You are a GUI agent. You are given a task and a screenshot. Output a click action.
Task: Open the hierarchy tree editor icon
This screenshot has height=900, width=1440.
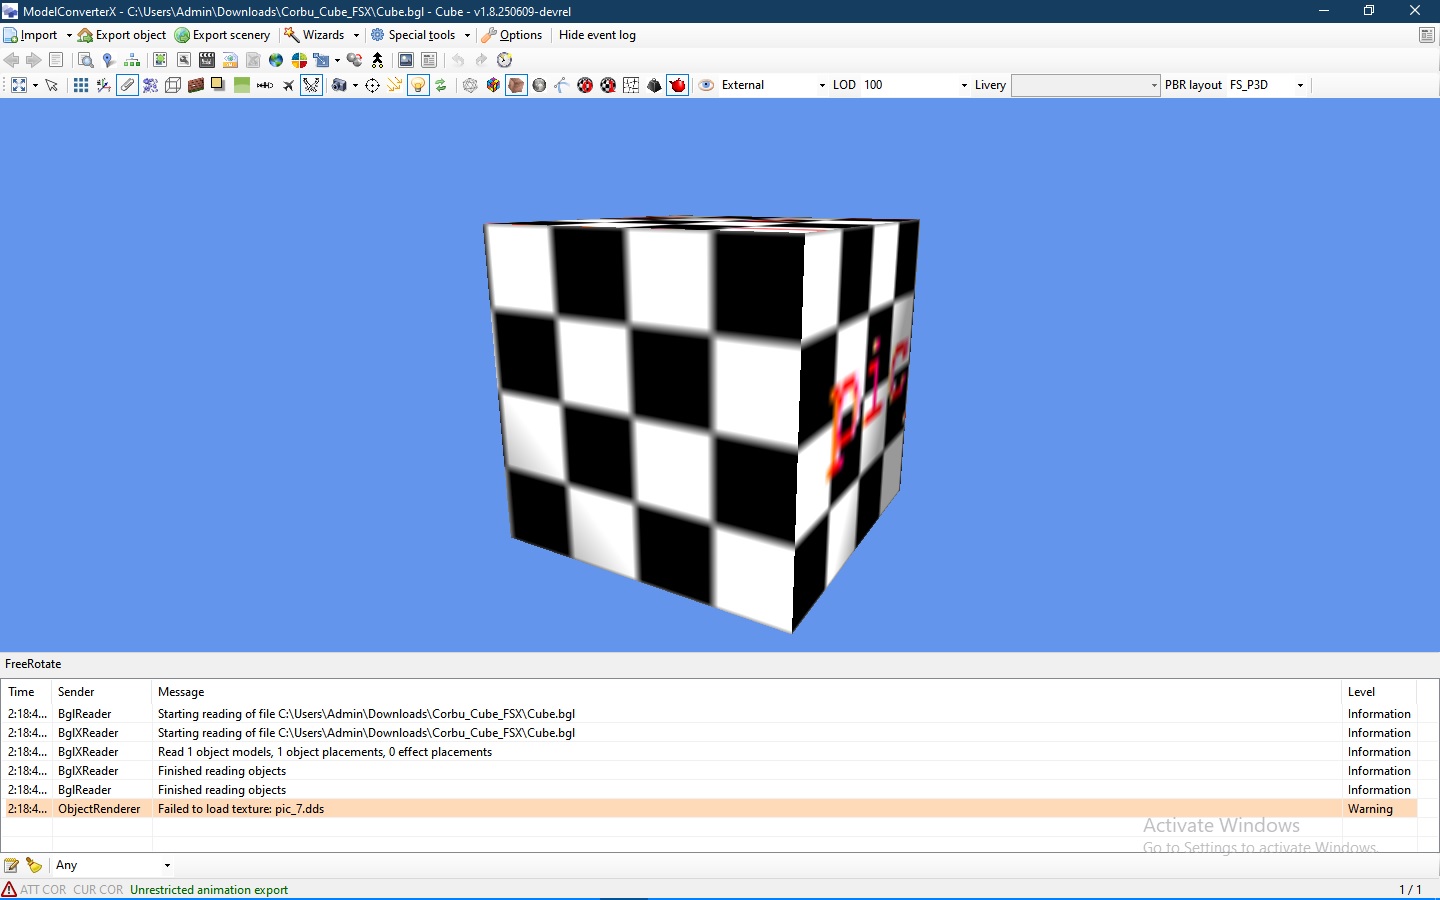[131, 60]
